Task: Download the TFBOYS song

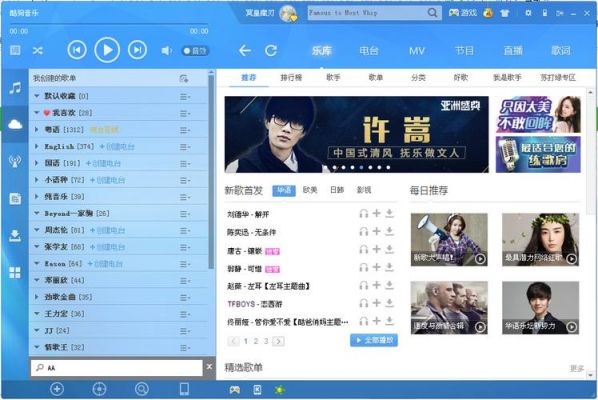Action: click(389, 303)
